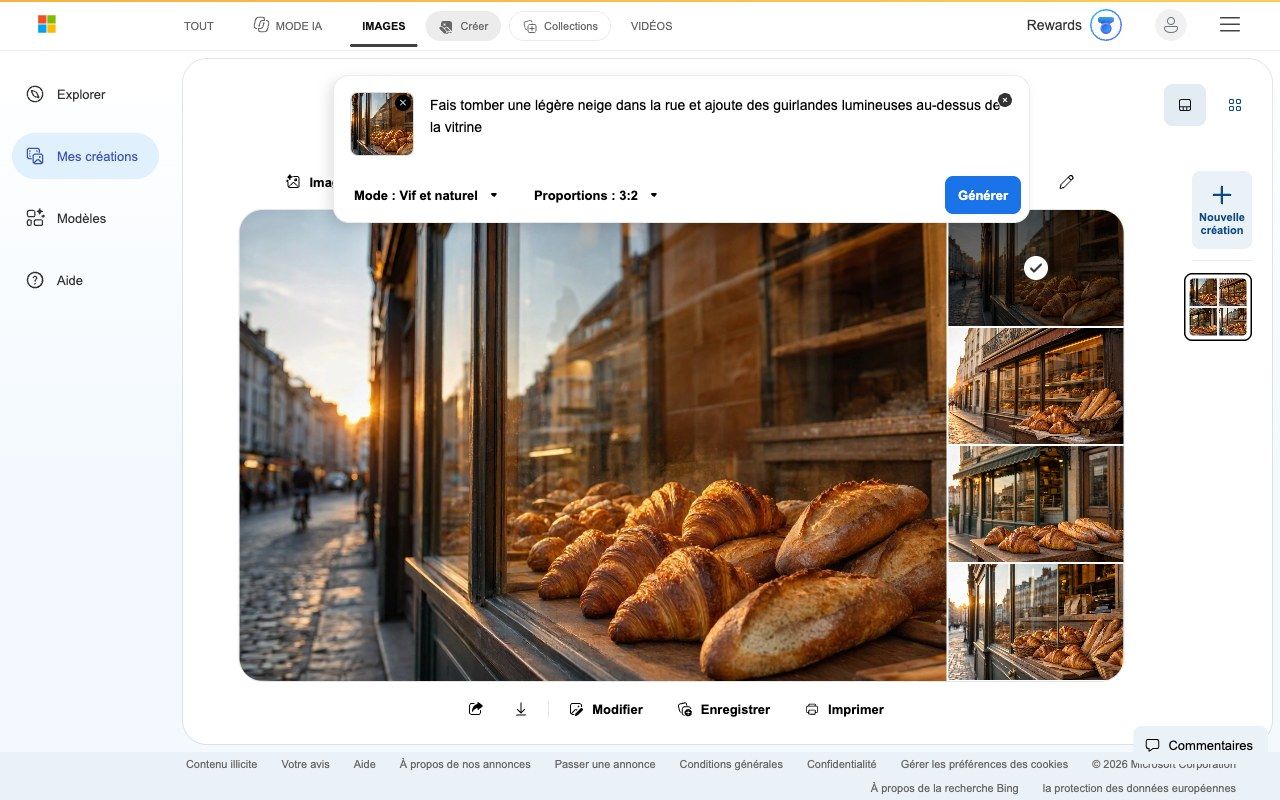This screenshot has width=1280, height=800.
Task: Click the pencil edit icon
Action: tap(1066, 182)
